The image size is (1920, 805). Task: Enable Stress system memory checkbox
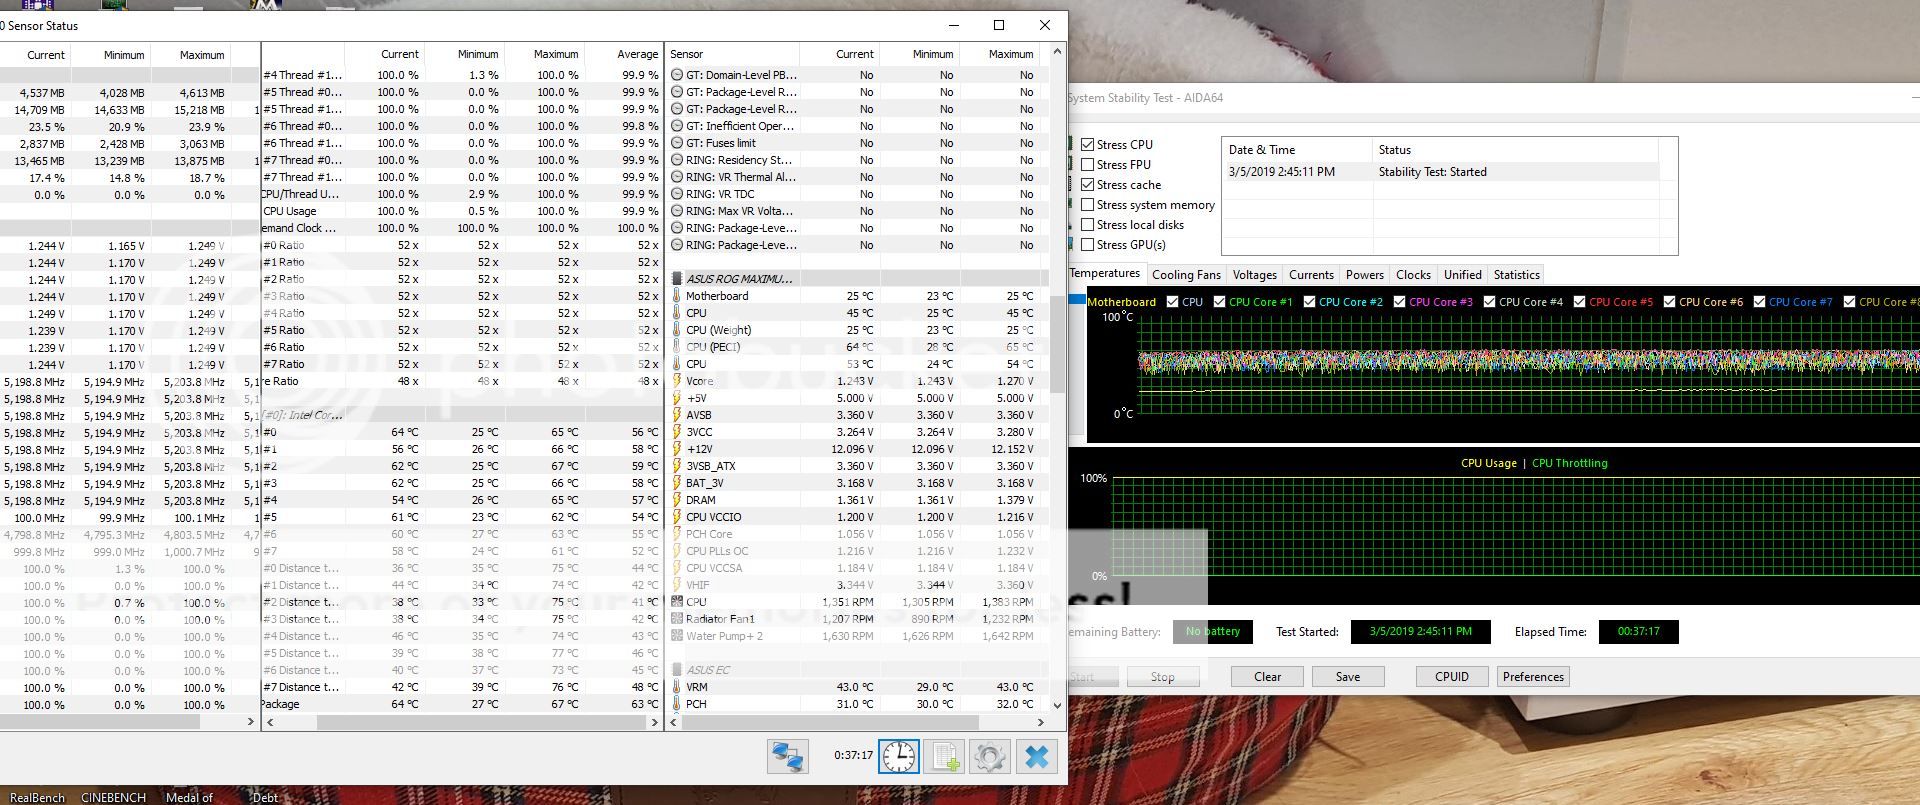[1087, 205]
